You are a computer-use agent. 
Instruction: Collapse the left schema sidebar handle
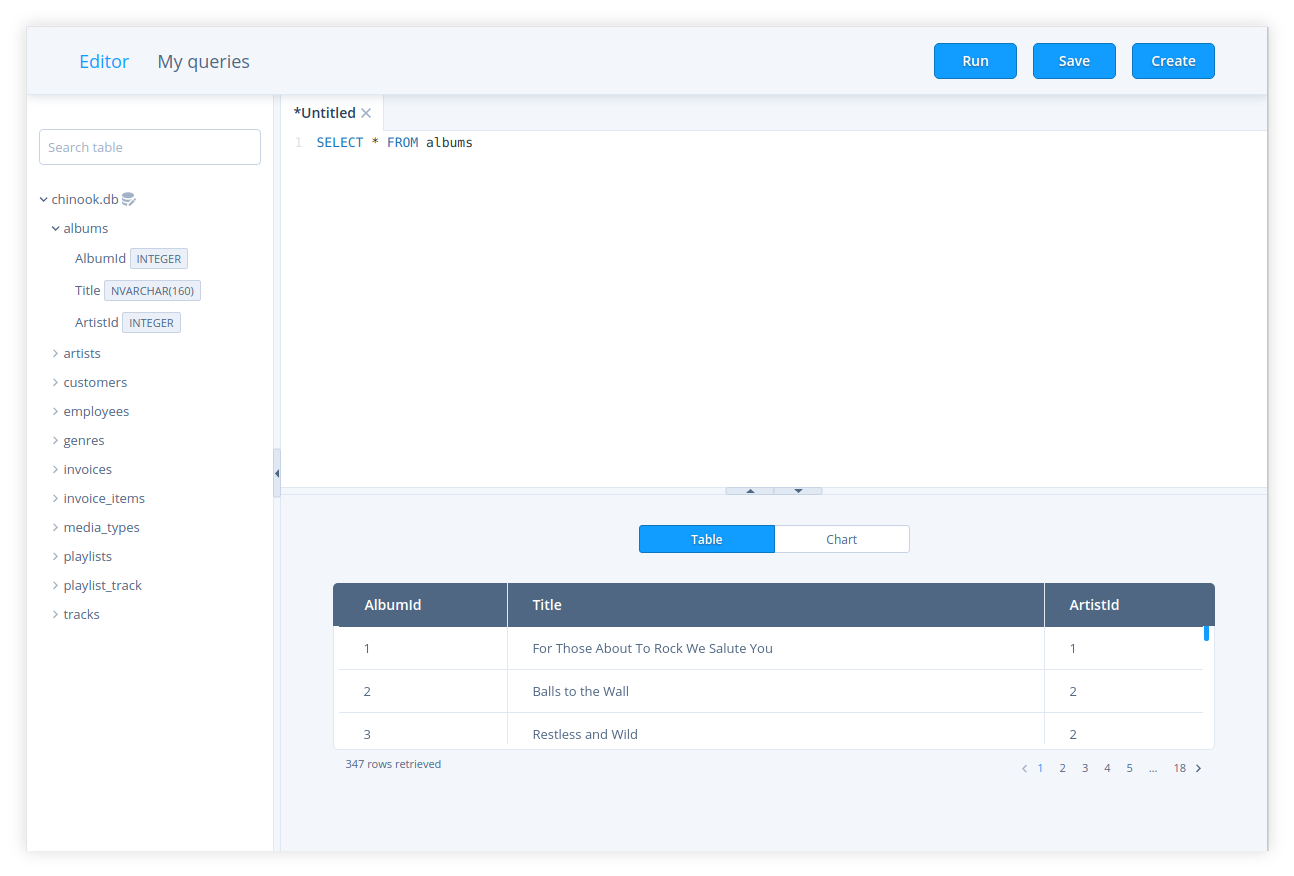[277, 473]
